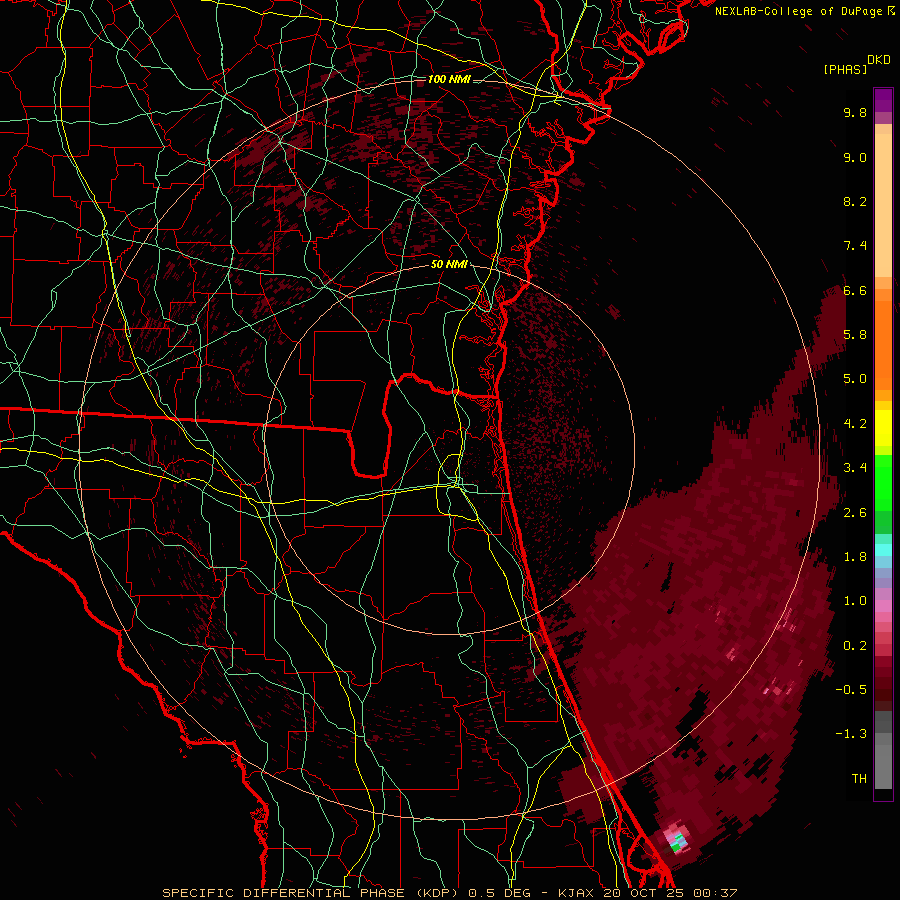Pick the bright green section of the color scale
Viewport: 900px width, 900px height.
click(883, 482)
